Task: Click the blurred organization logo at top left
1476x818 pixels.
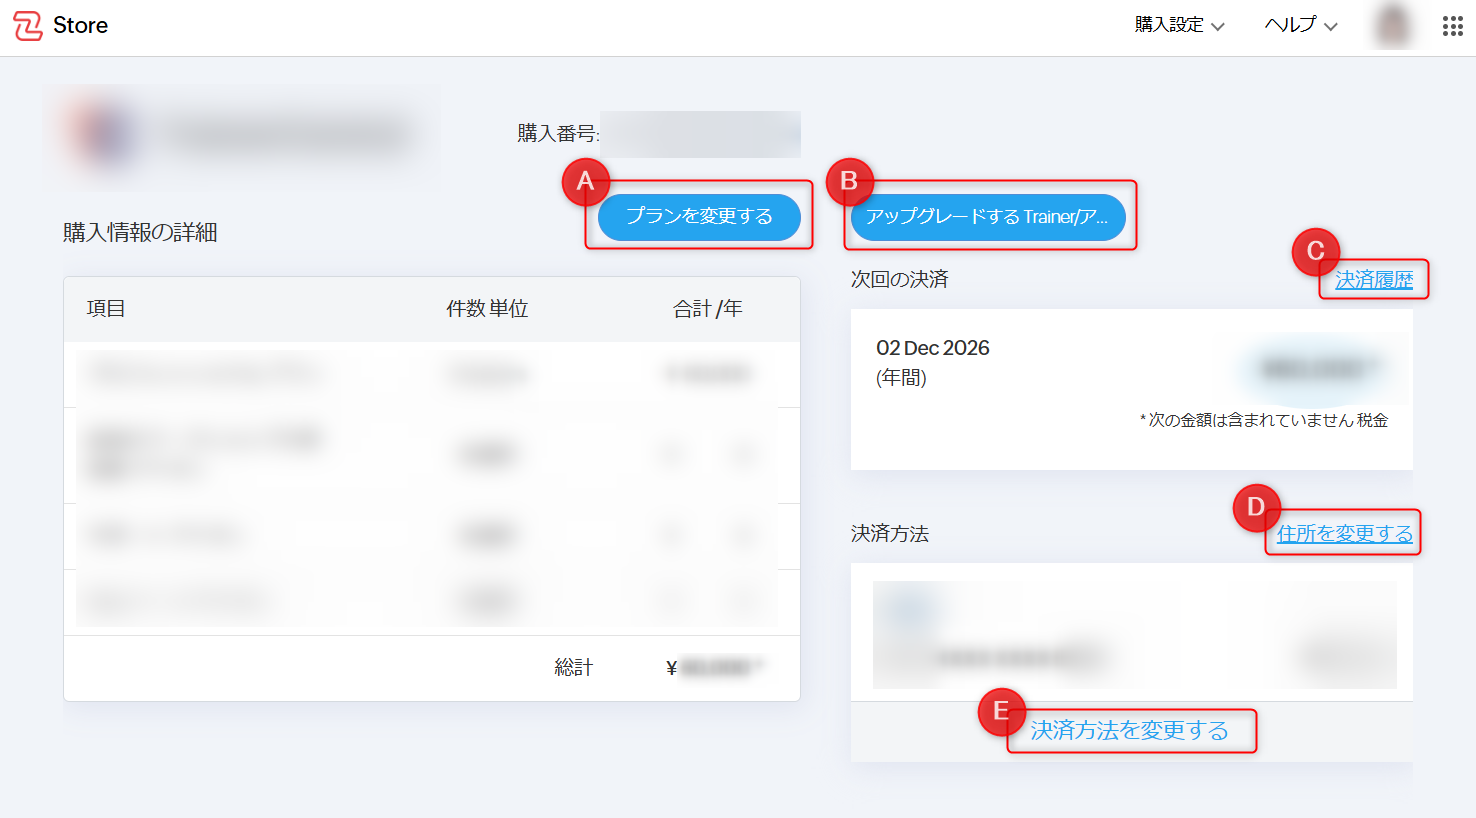Action: tap(103, 134)
